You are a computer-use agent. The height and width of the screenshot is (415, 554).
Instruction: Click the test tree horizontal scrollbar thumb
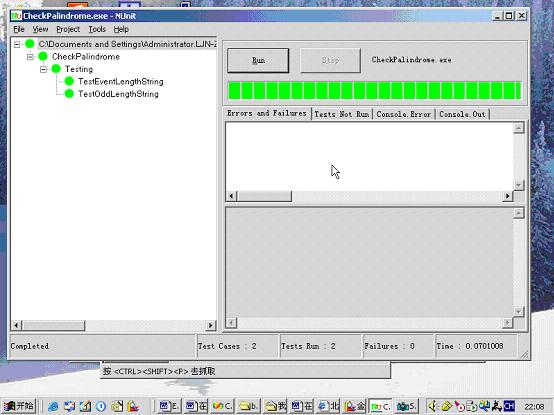pos(54,325)
